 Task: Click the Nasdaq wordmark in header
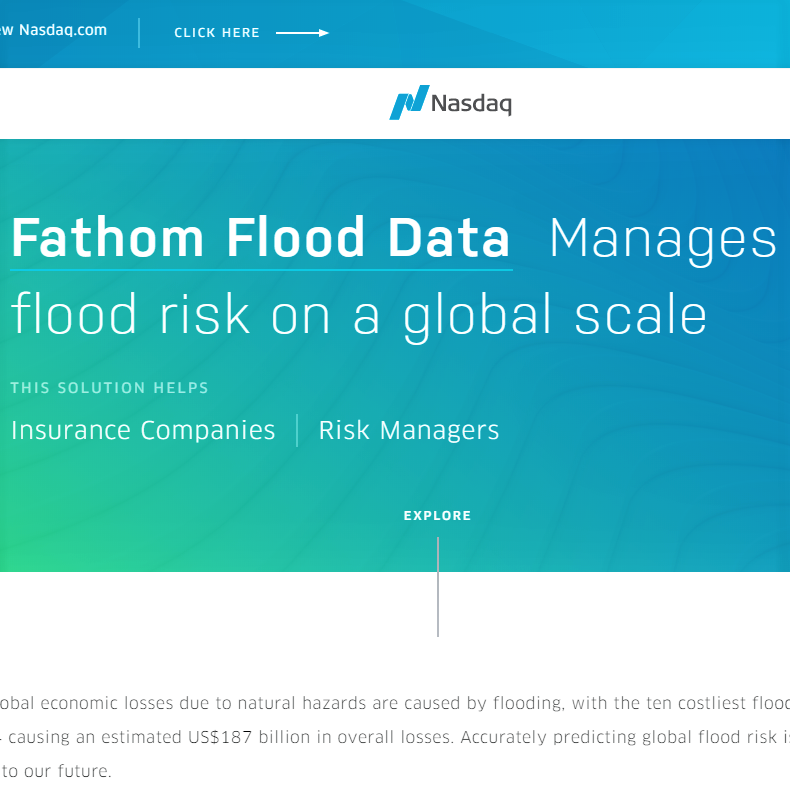[x=471, y=103]
